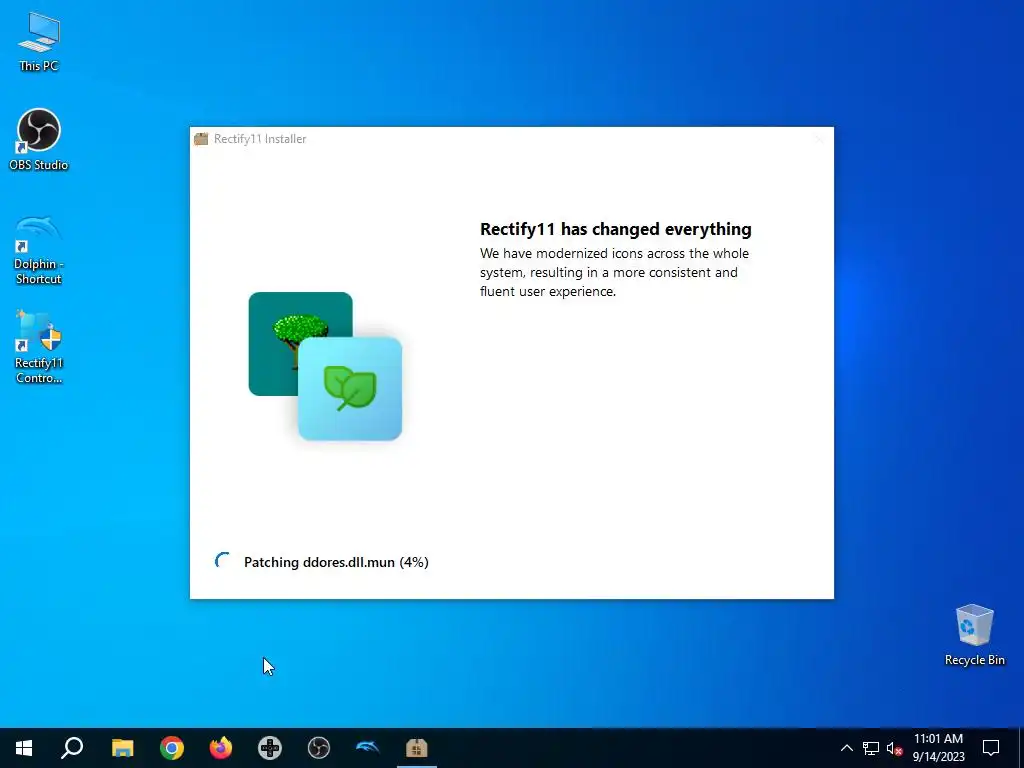Select the Rectify11 Control Center desktop shortcut

coord(39,347)
